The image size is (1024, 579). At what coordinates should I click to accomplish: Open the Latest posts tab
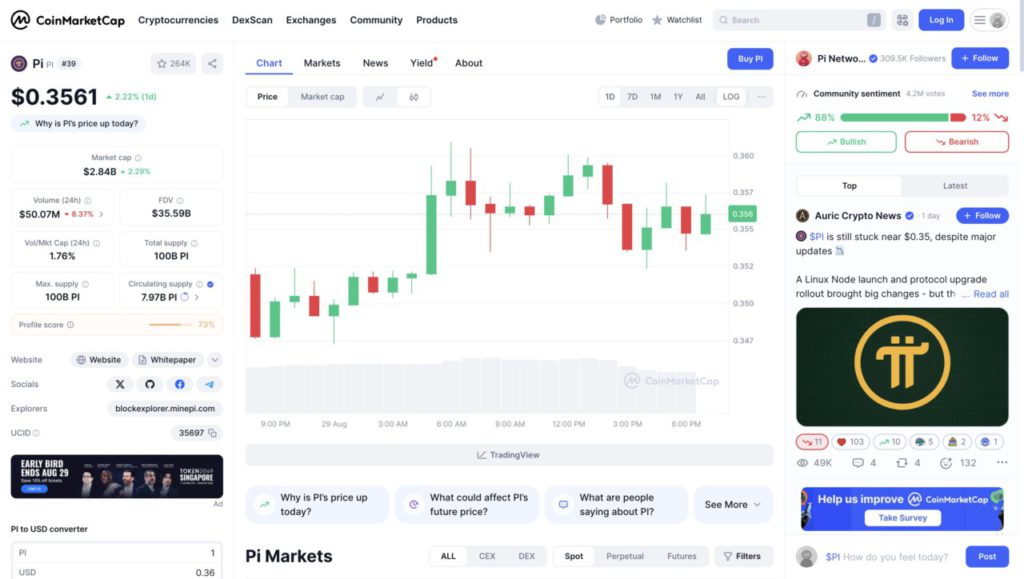pos(954,186)
